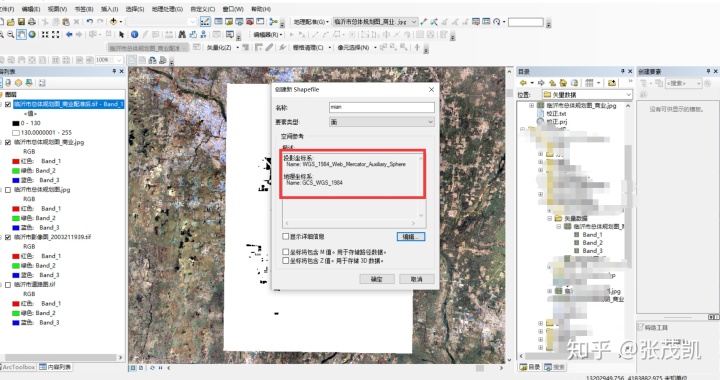Click the Create Features 搜索 search box
Image resolution: width=720 pixels, height=380 pixels.
click(683, 83)
